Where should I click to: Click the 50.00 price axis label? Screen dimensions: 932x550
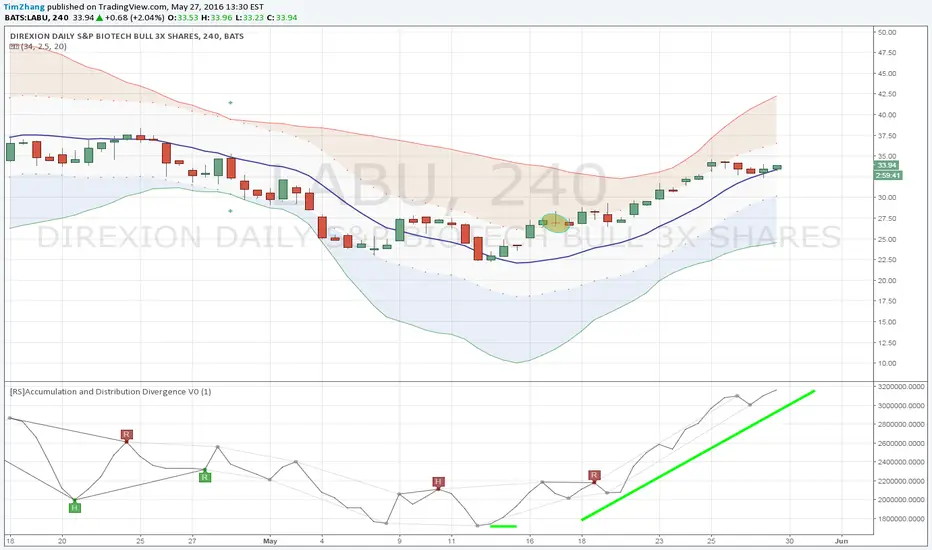[x=886, y=32]
